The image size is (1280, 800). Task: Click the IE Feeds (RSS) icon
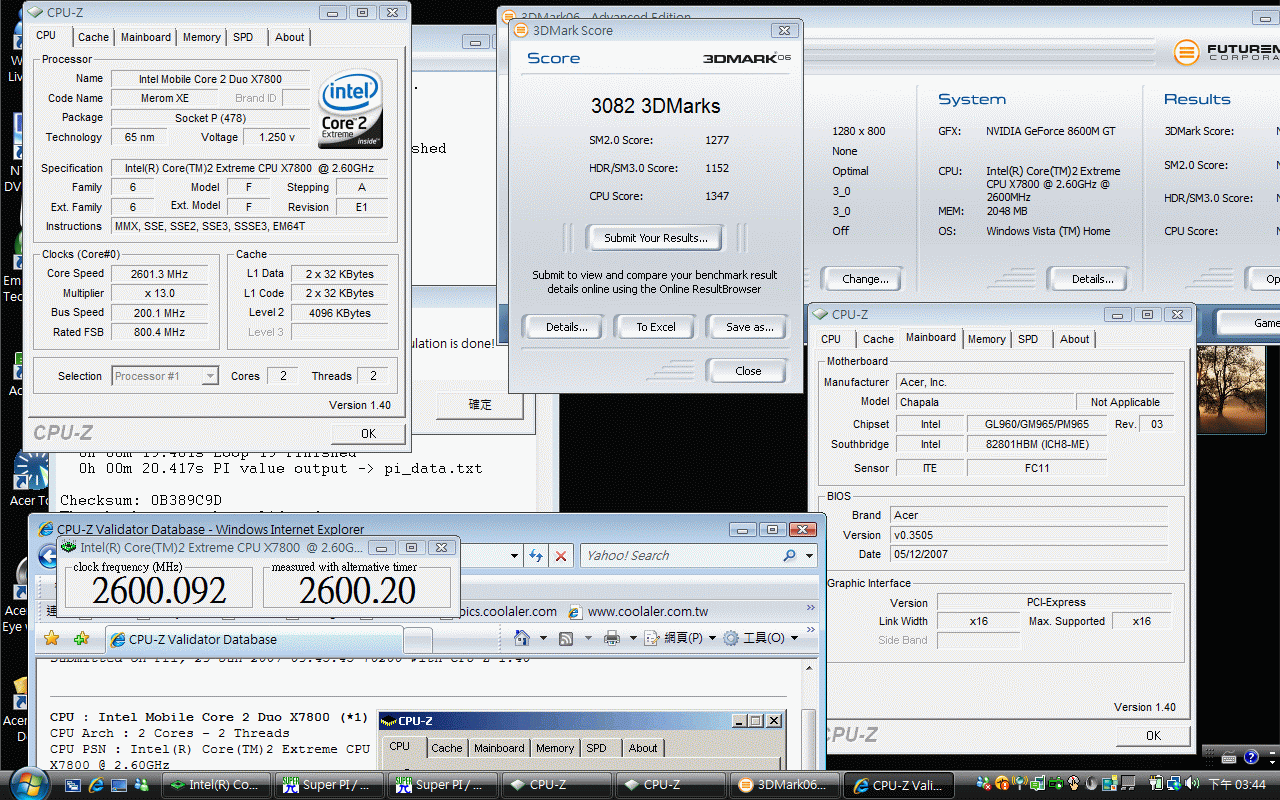click(x=566, y=638)
